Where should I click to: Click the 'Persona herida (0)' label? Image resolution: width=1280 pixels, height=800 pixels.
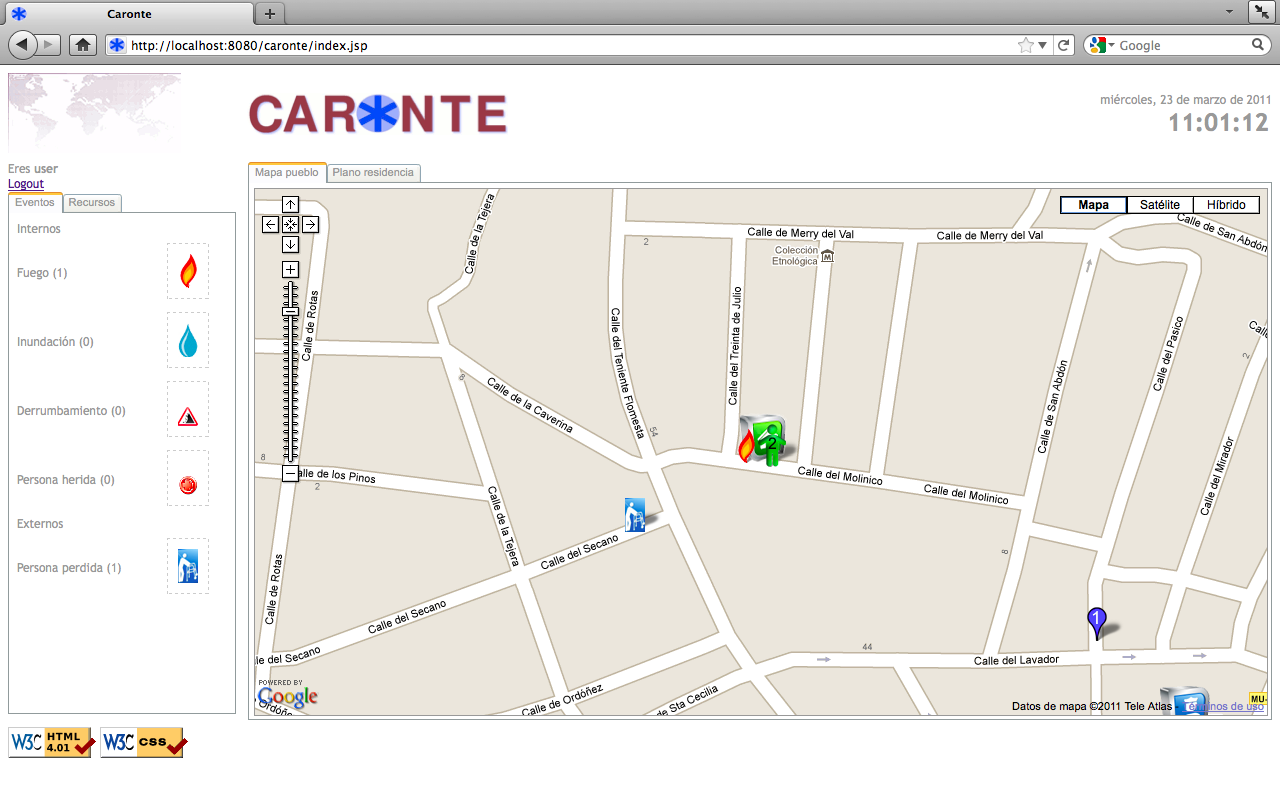coord(66,480)
